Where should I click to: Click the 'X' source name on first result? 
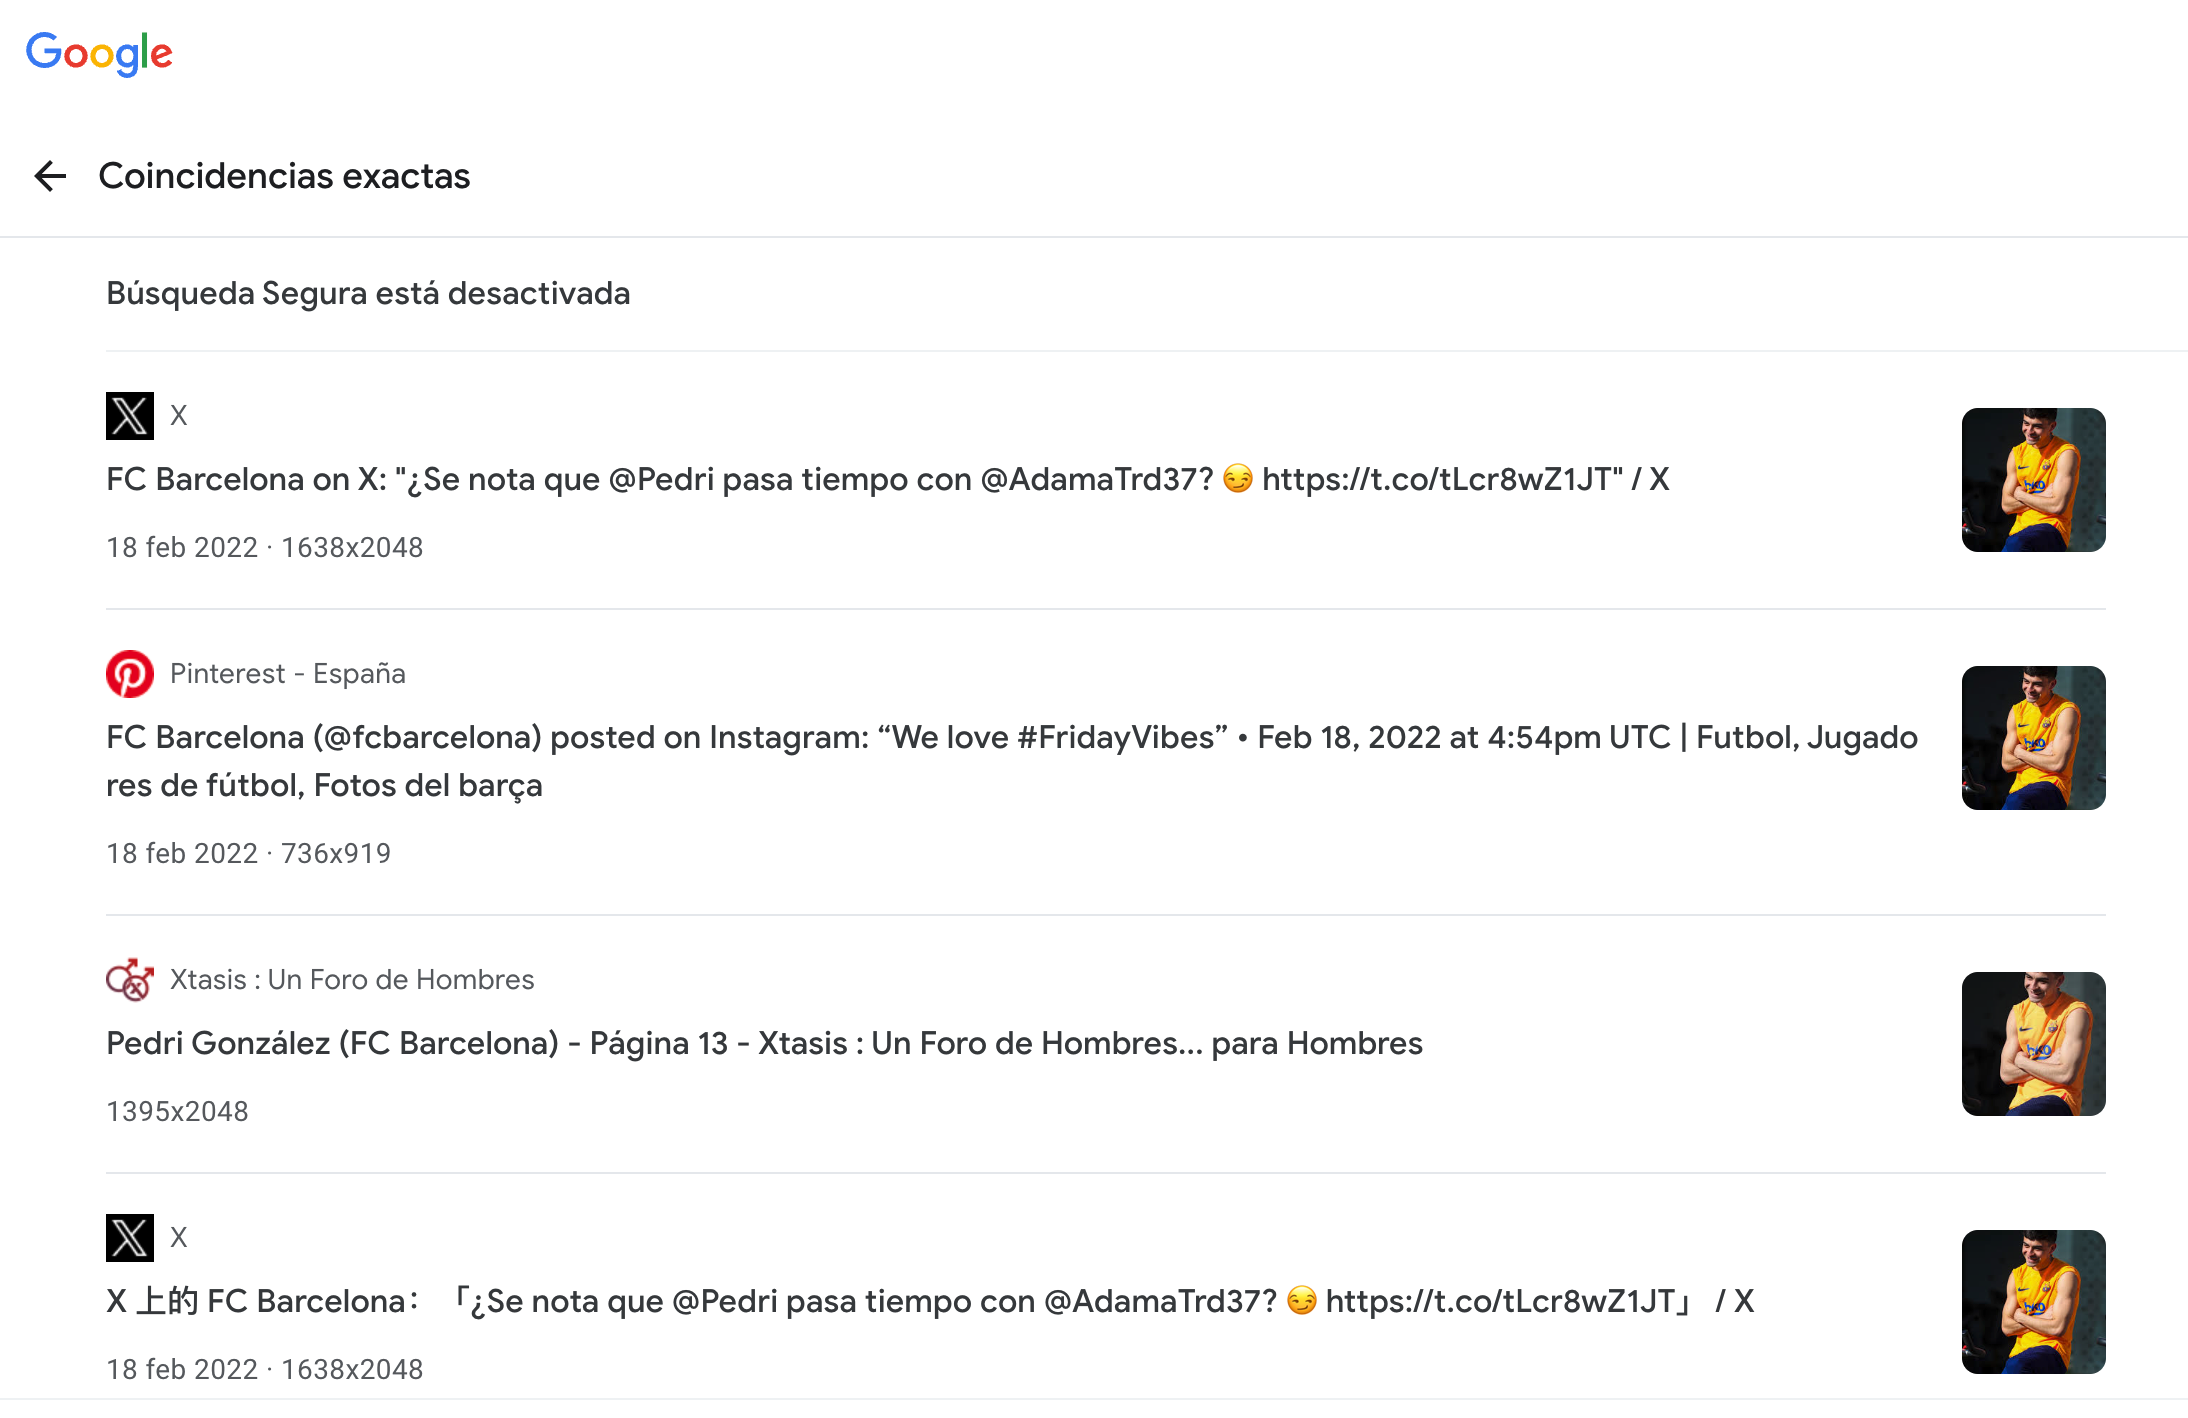[179, 416]
